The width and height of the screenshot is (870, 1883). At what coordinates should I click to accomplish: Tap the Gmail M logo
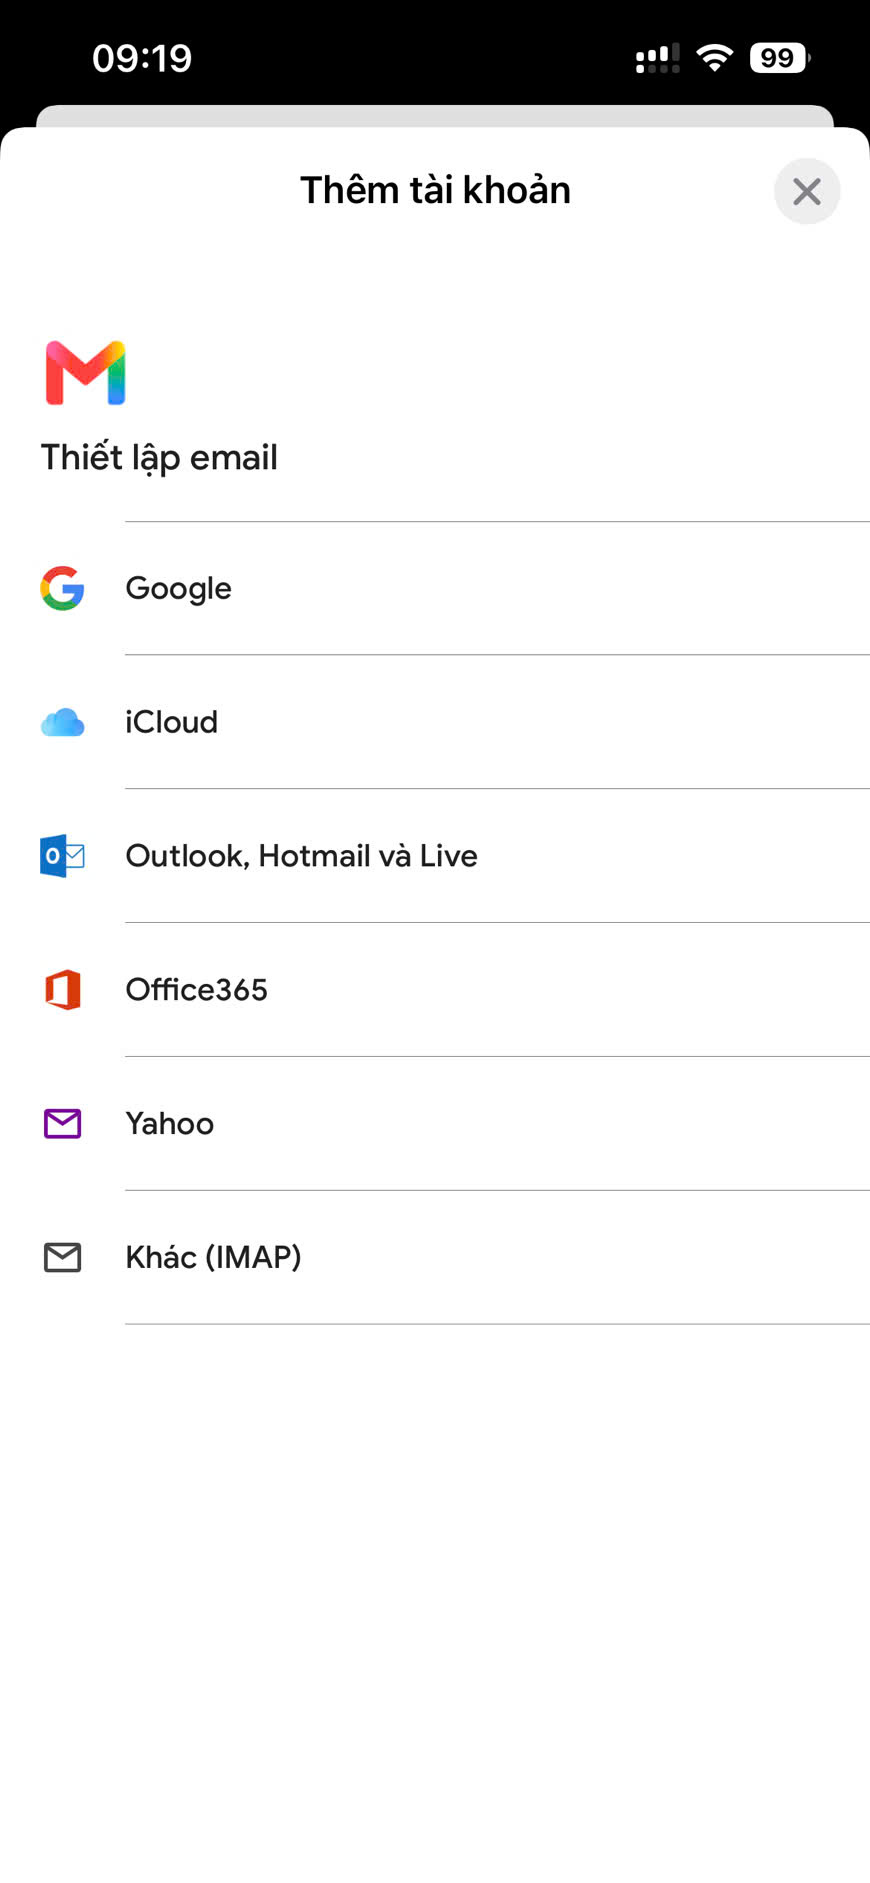click(86, 373)
